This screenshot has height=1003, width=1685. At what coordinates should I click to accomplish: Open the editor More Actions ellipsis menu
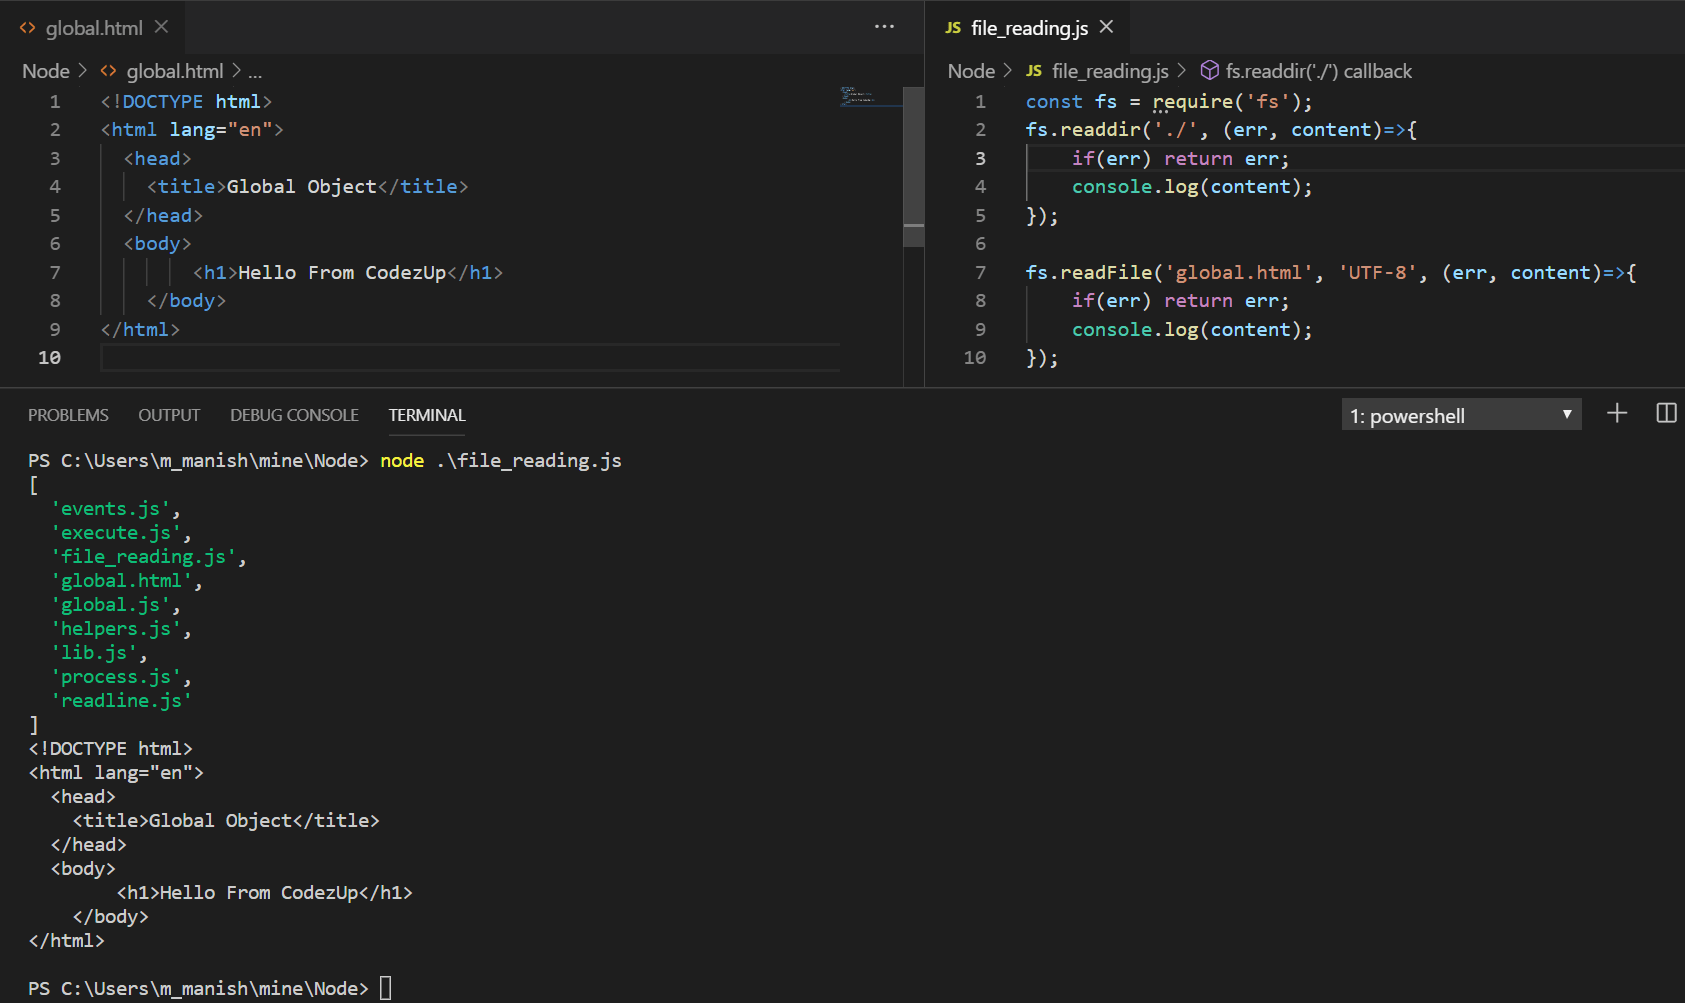(884, 27)
